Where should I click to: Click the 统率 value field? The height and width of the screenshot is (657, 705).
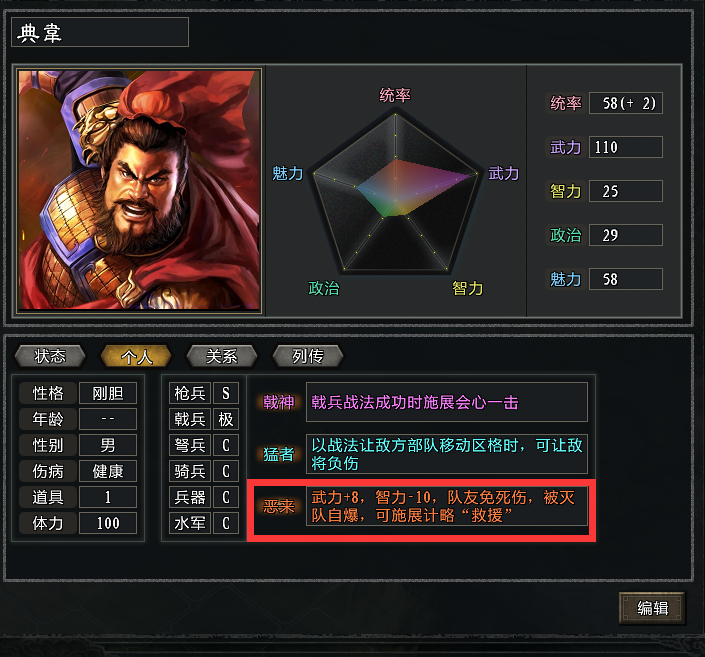[625, 103]
